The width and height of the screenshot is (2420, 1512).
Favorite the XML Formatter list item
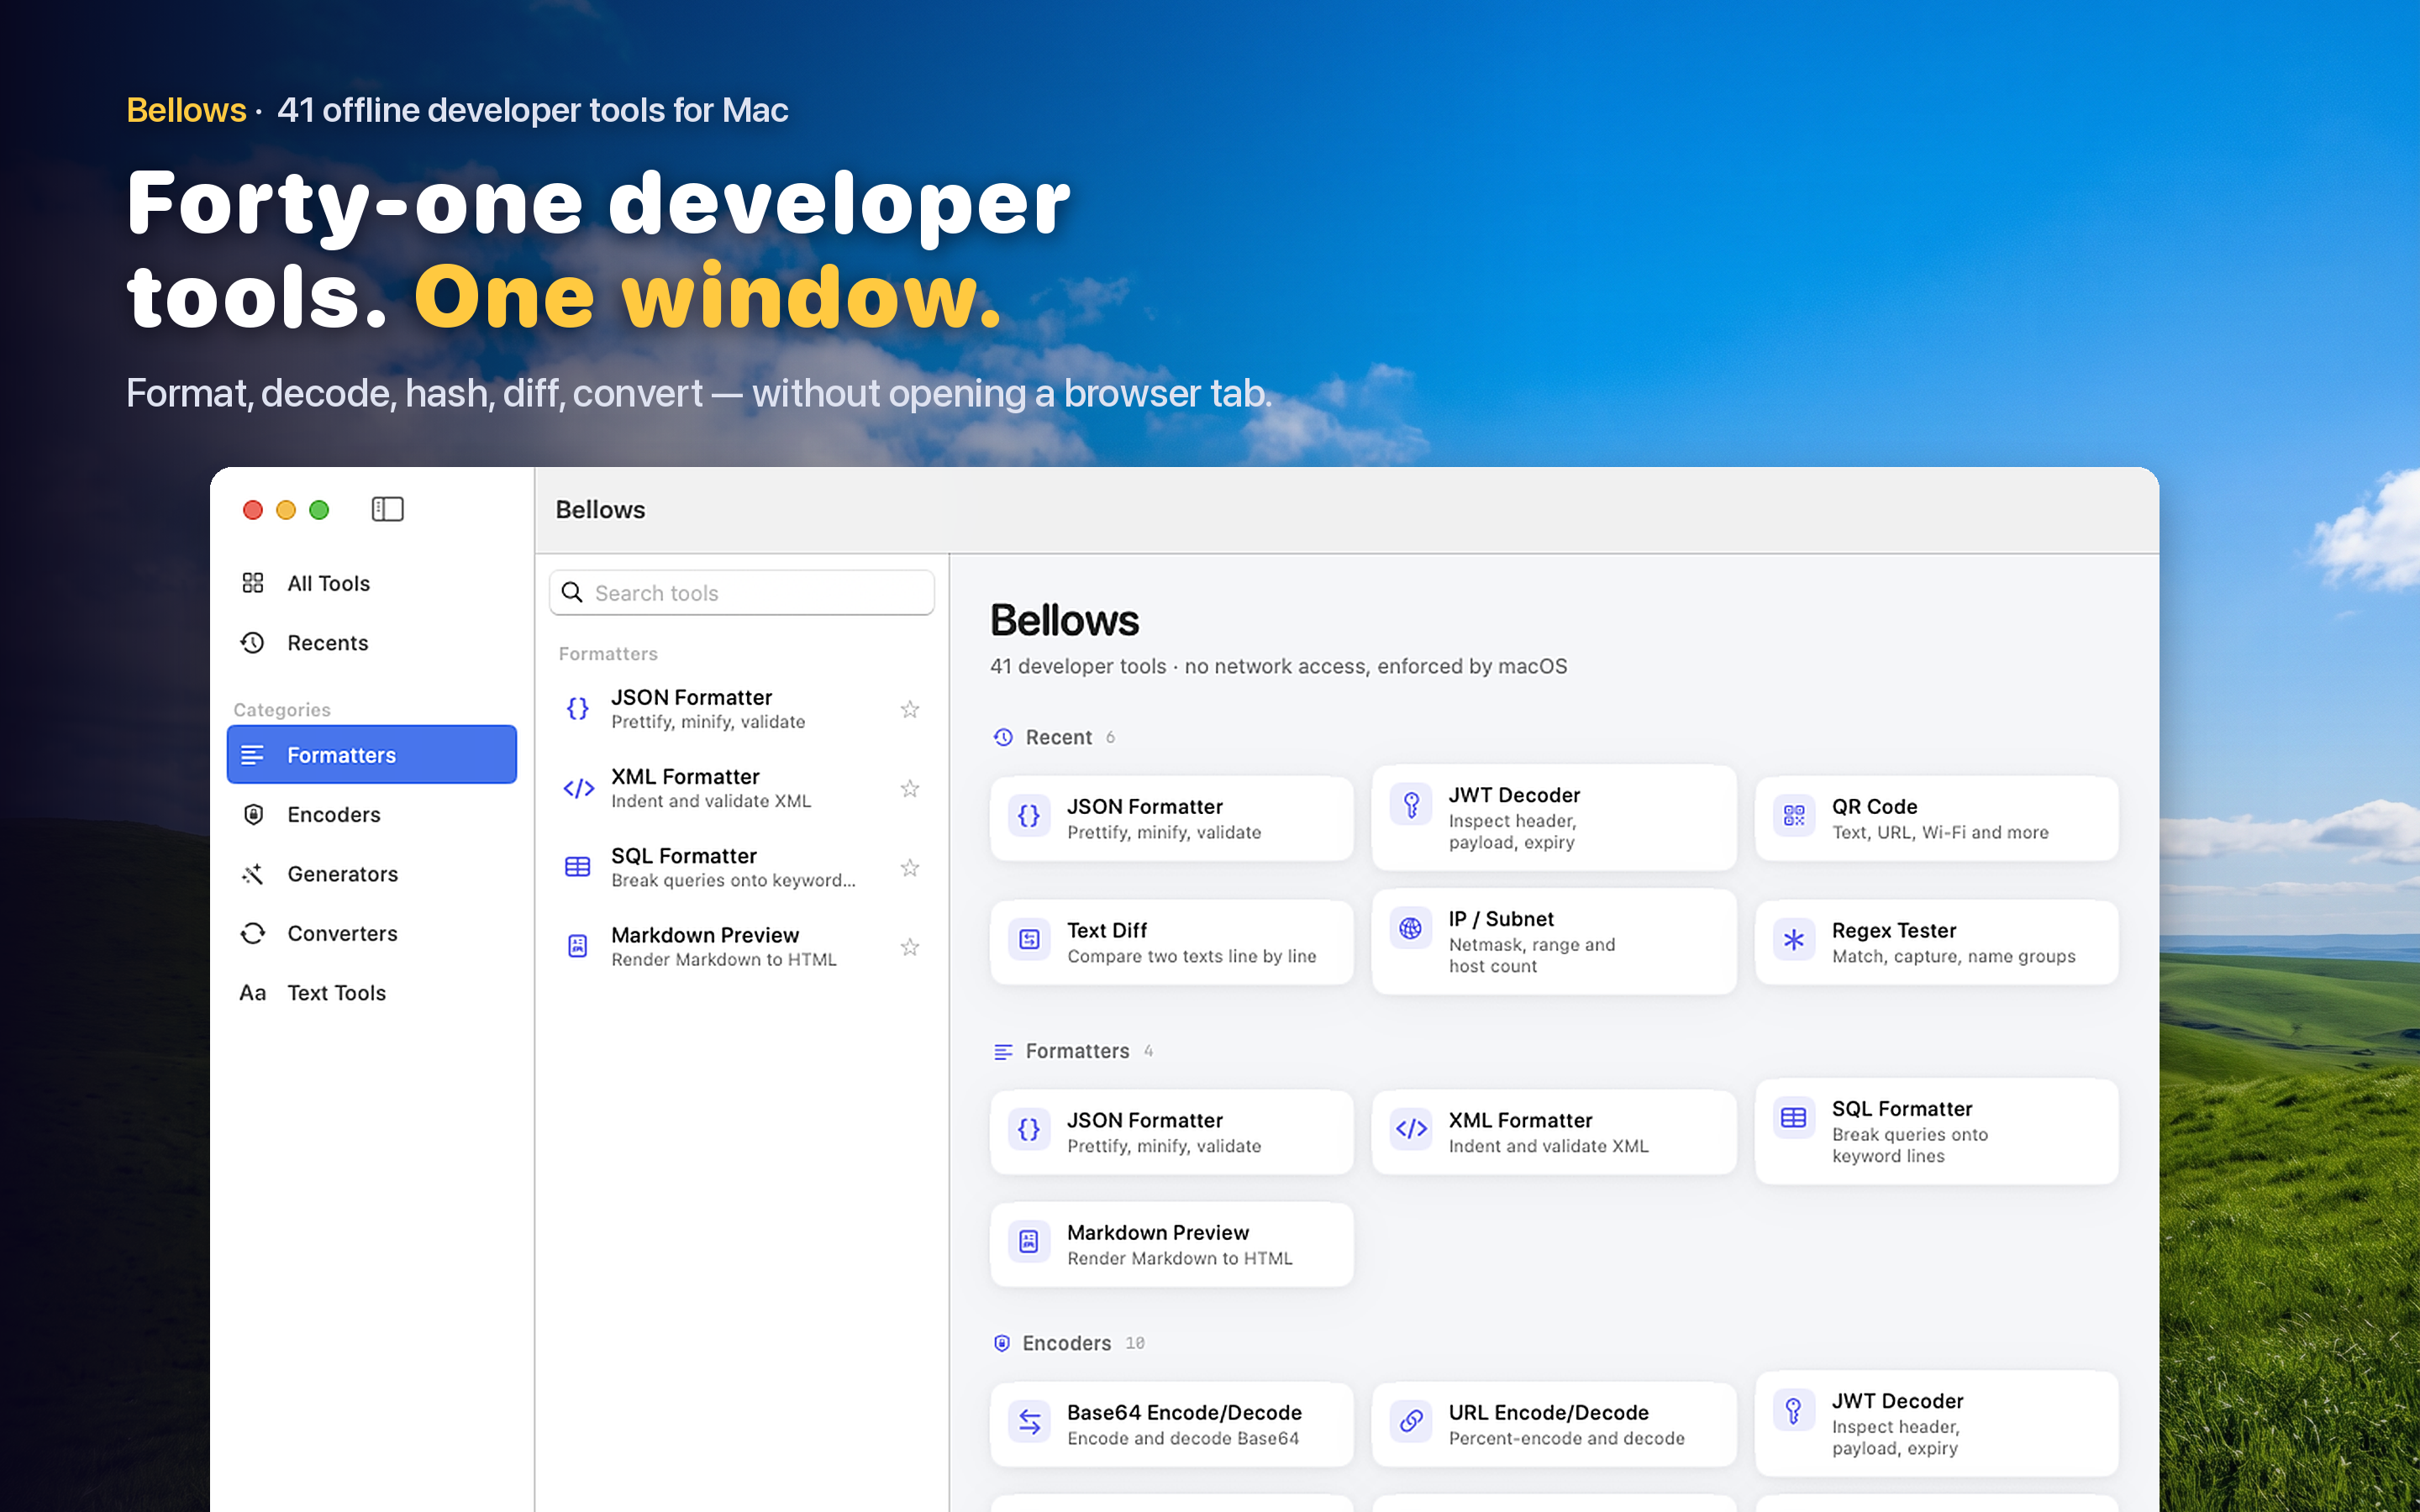click(x=910, y=788)
